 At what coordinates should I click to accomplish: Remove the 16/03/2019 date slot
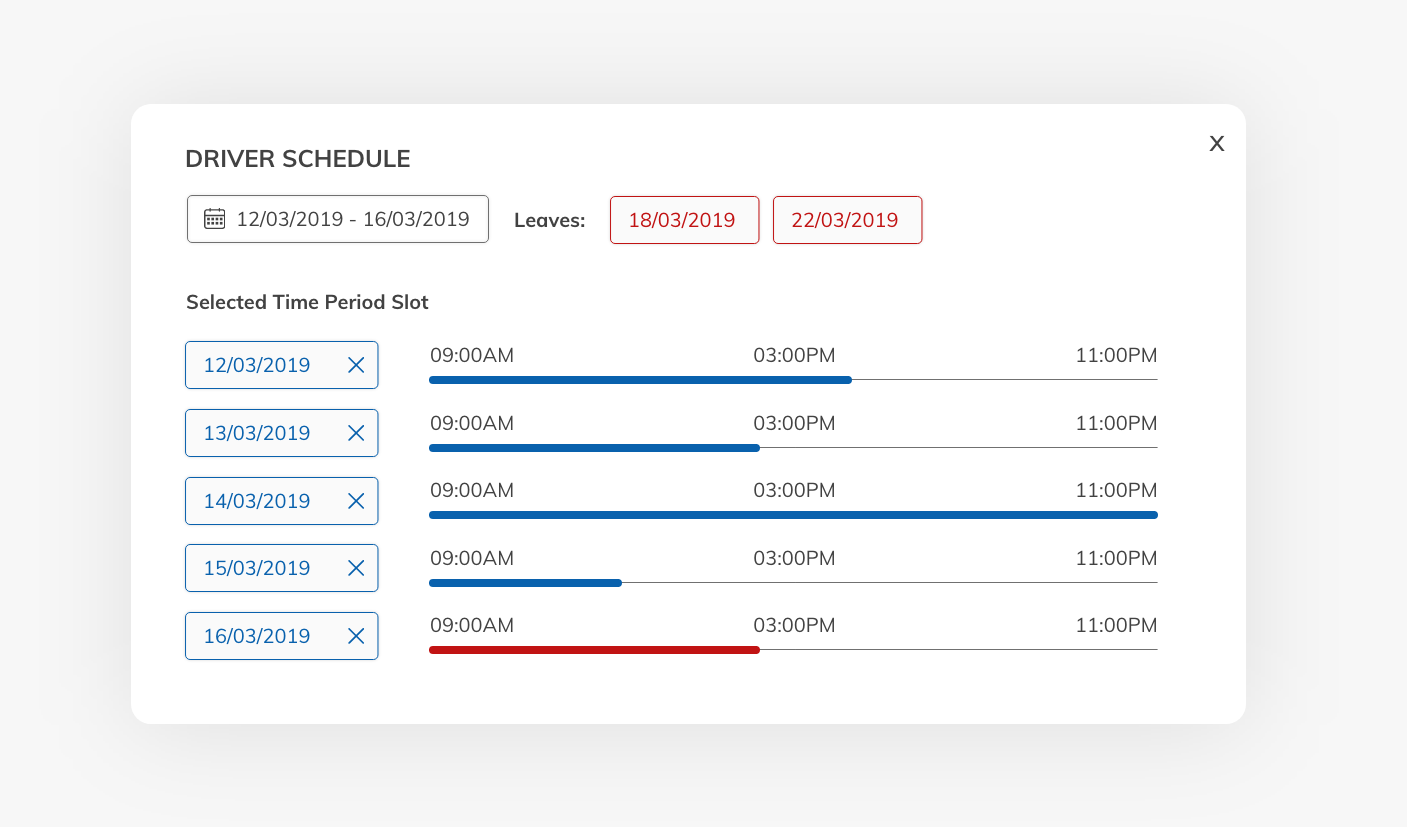pos(355,636)
